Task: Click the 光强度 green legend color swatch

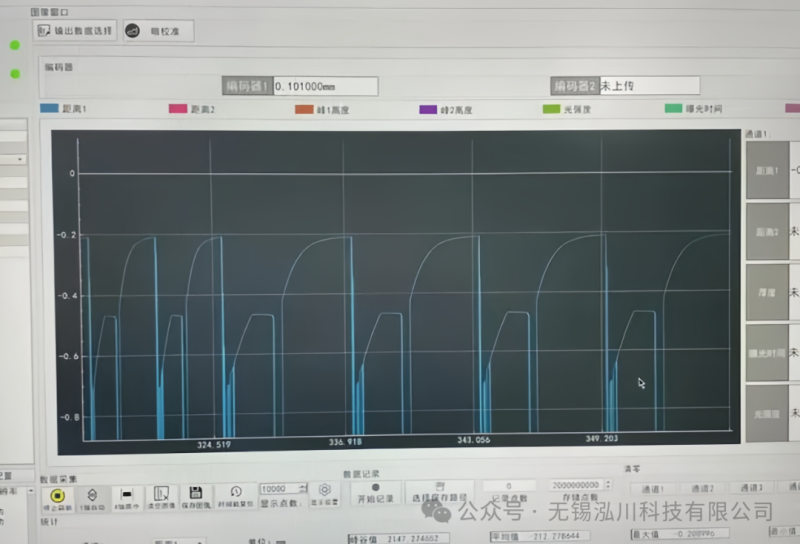Action: point(549,108)
